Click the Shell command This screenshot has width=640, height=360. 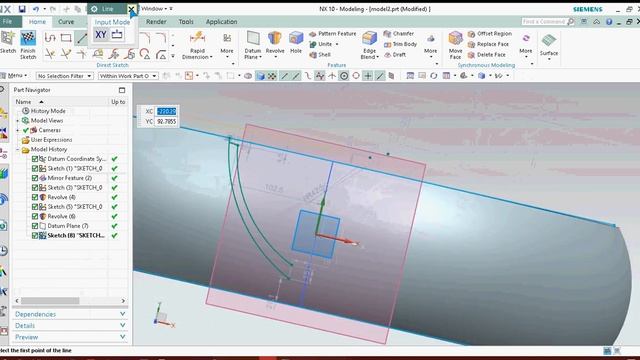[x=320, y=55]
